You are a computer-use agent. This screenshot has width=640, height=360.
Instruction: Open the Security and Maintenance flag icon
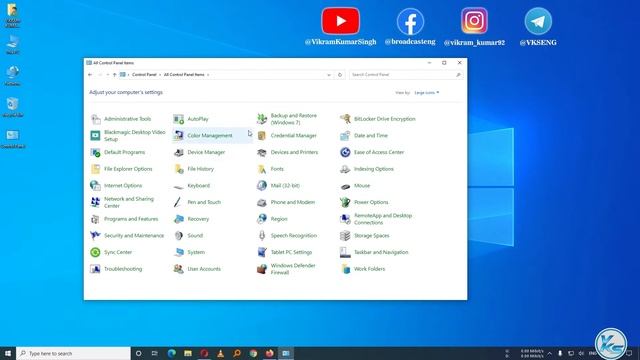pos(96,236)
